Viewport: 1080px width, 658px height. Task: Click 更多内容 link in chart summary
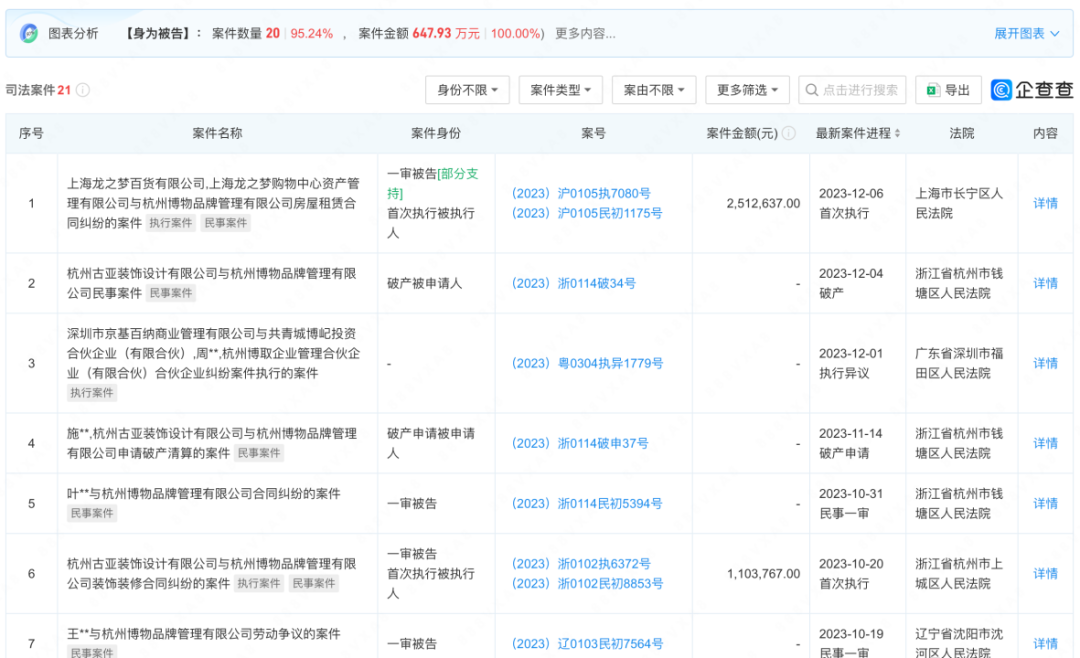coord(585,33)
